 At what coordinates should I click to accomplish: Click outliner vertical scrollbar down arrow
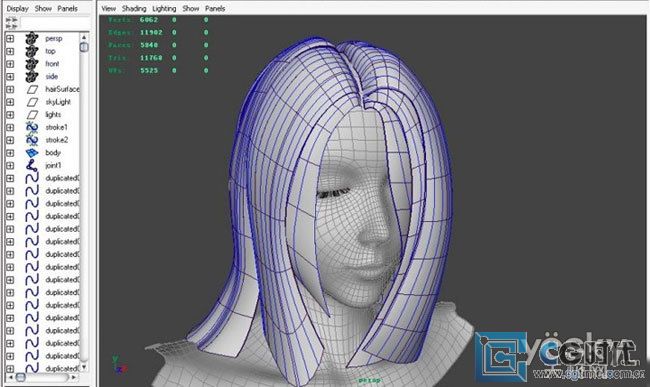84,367
